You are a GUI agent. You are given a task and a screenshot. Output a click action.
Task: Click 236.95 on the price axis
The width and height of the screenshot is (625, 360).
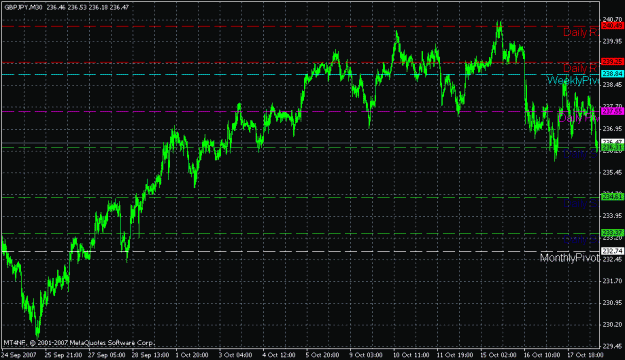(x=613, y=129)
